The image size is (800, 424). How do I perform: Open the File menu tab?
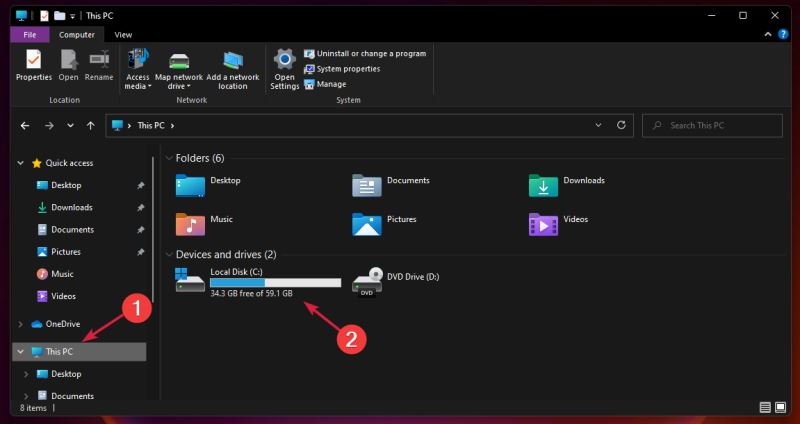coord(30,35)
